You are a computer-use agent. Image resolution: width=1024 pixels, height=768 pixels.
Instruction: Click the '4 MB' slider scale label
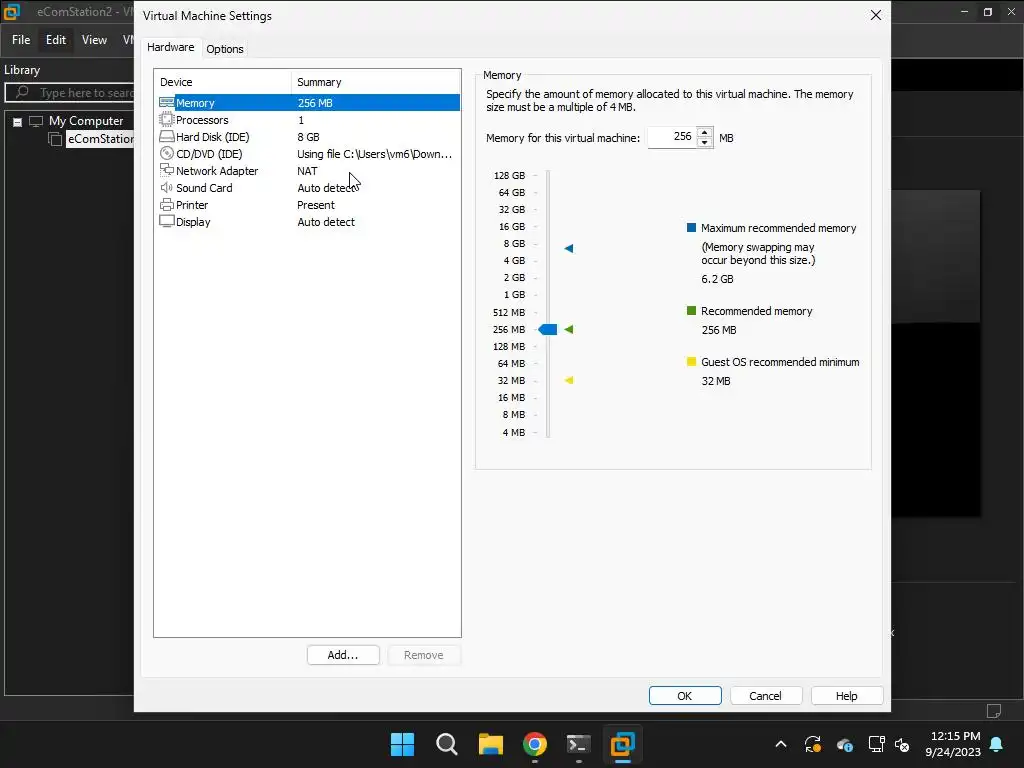[x=513, y=432]
